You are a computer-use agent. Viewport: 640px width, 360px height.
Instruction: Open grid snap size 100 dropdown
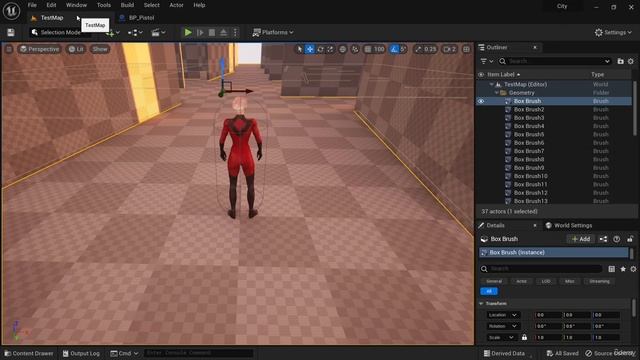[379, 49]
